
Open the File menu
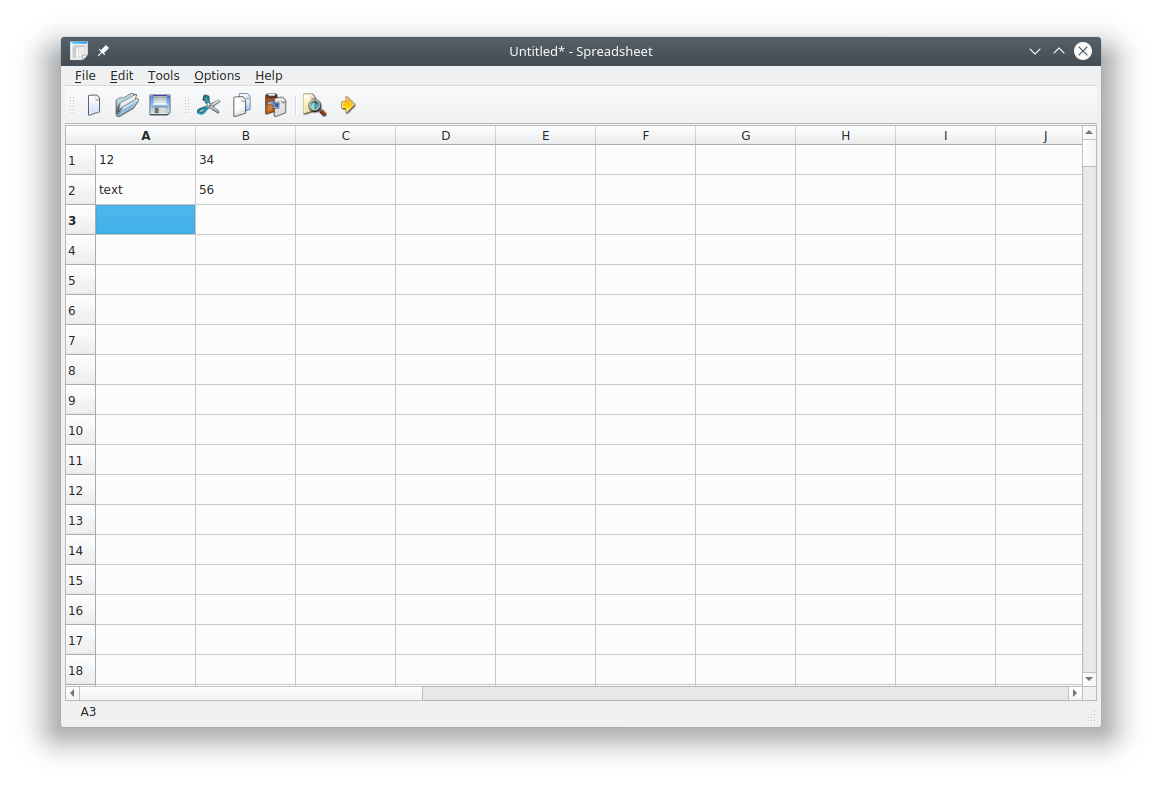[85, 76]
